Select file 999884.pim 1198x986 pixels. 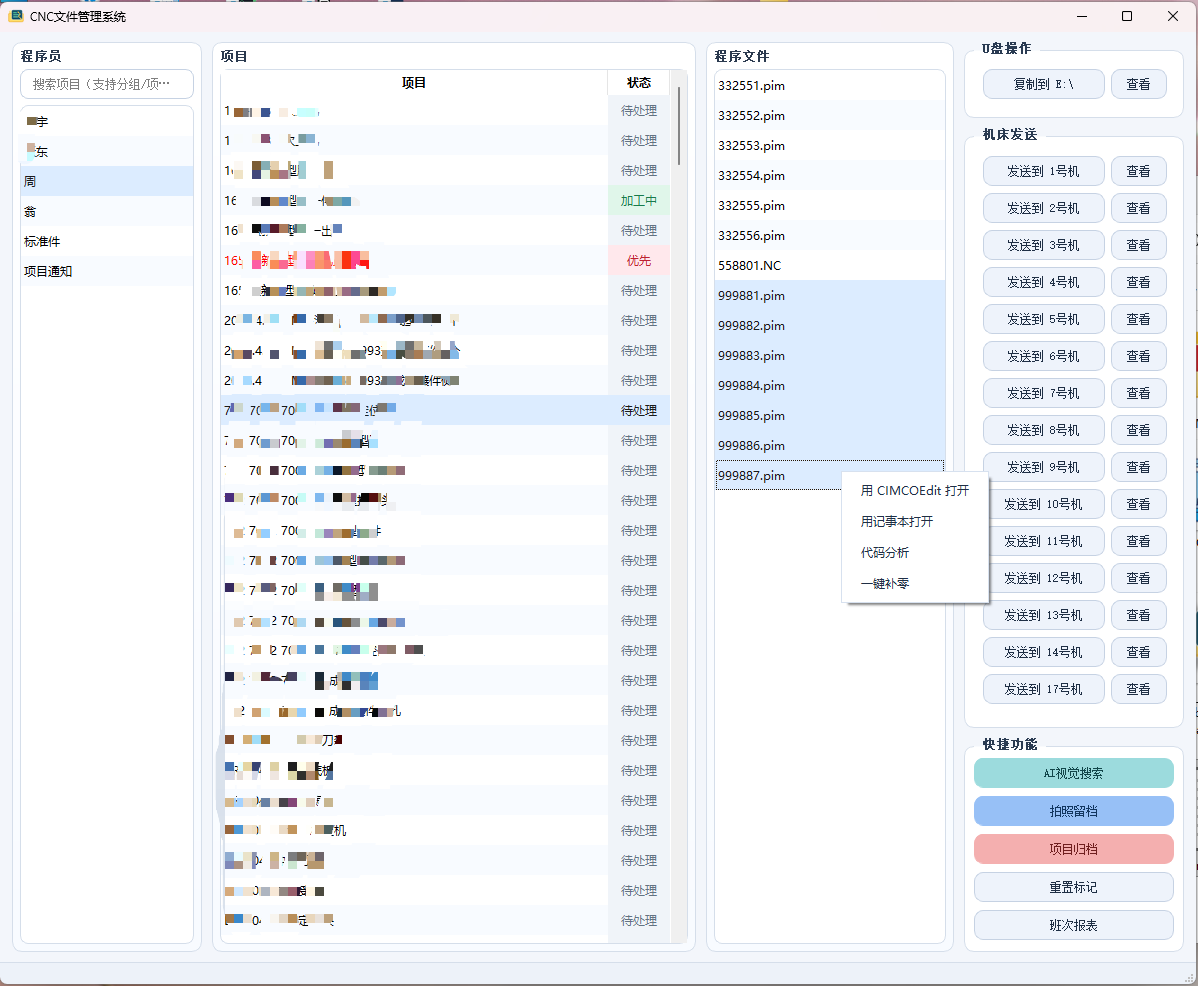(830, 386)
